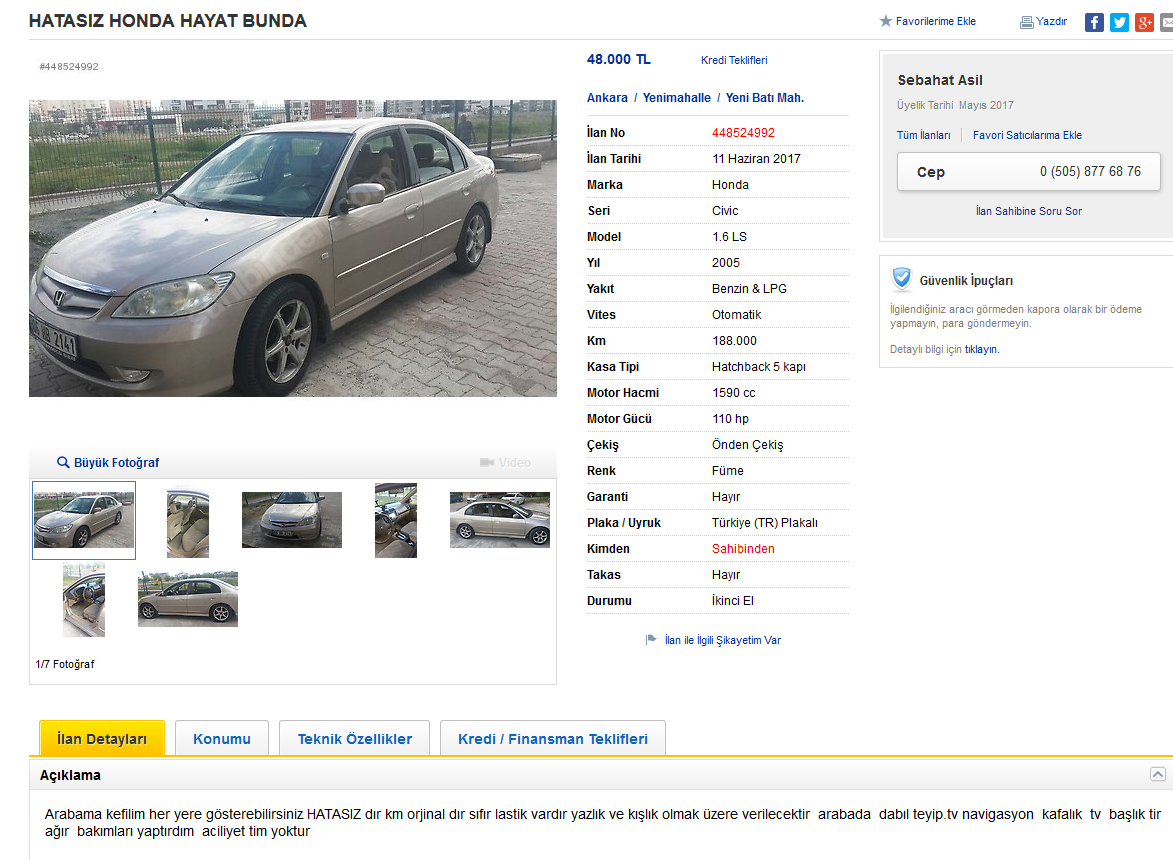Viewport: 1173px width, 860px height.
Task: Click the star icon to add favorites
Action: [886, 21]
